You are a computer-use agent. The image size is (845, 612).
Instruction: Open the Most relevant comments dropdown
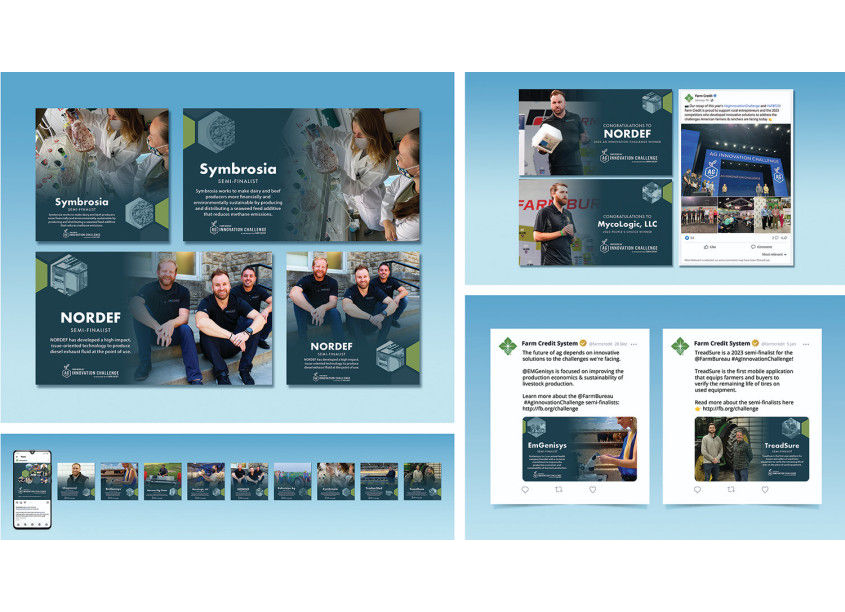774,254
